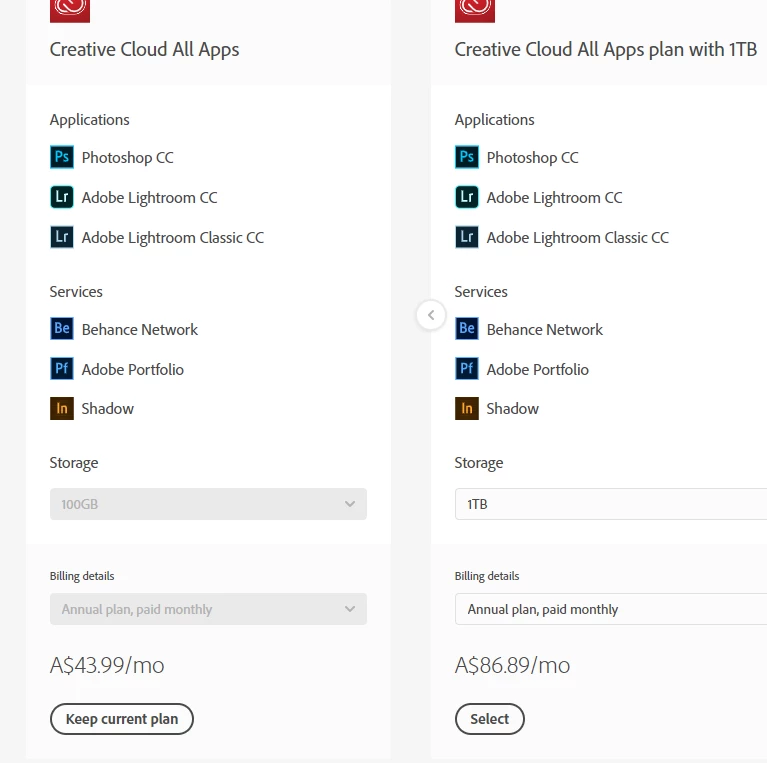This screenshot has width=767, height=763.
Task: Select the 1TB plan with Select button
Action: (x=490, y=719)
